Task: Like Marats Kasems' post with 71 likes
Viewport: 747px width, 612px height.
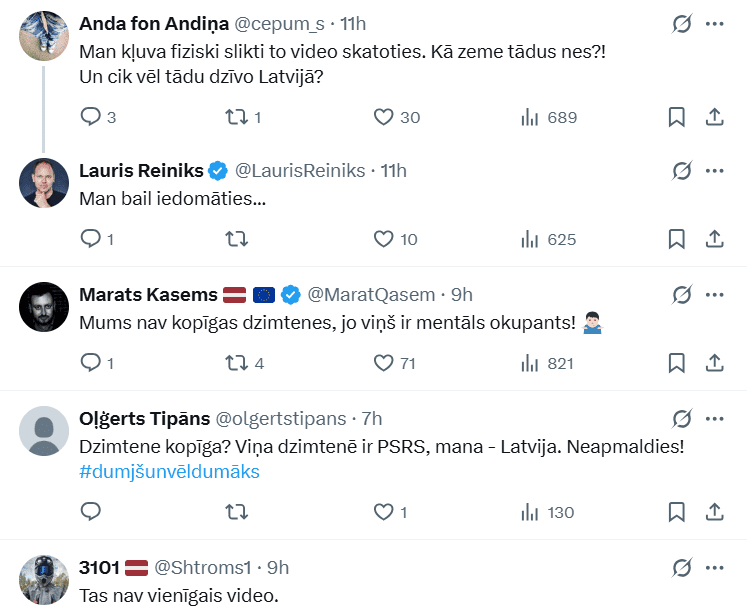Action: pos(383,363)
